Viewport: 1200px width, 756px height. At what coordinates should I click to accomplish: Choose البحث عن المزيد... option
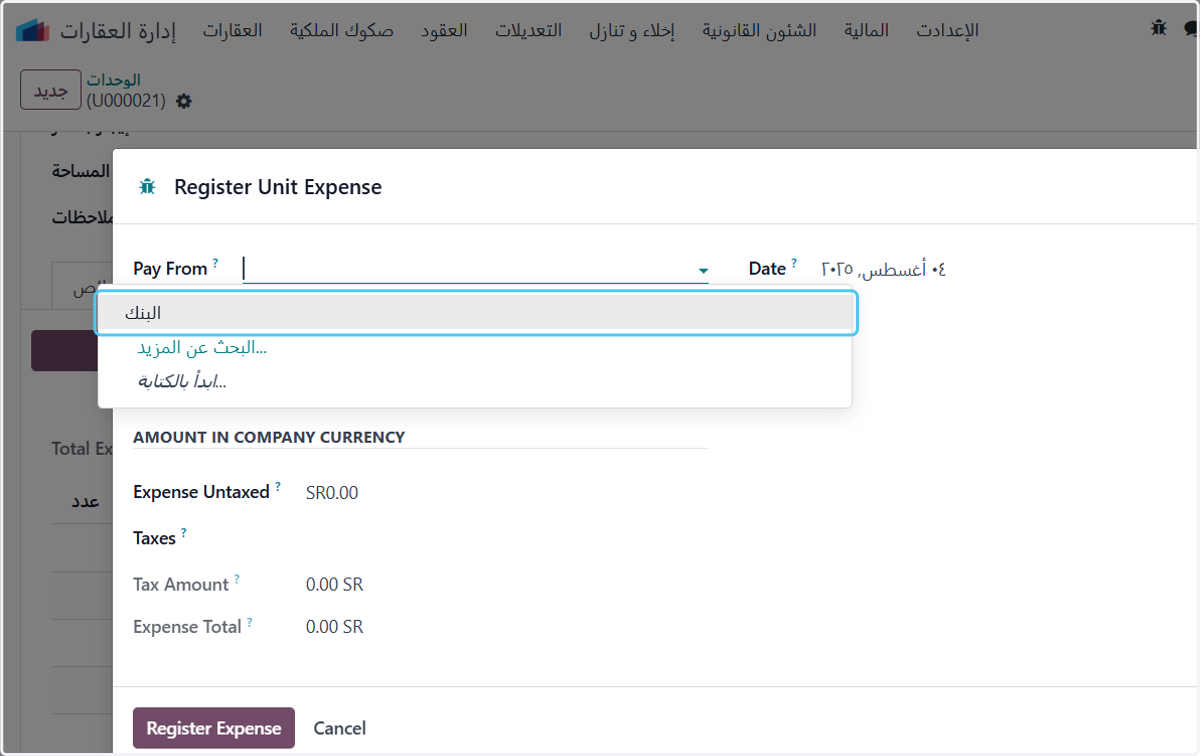[202, 348]
